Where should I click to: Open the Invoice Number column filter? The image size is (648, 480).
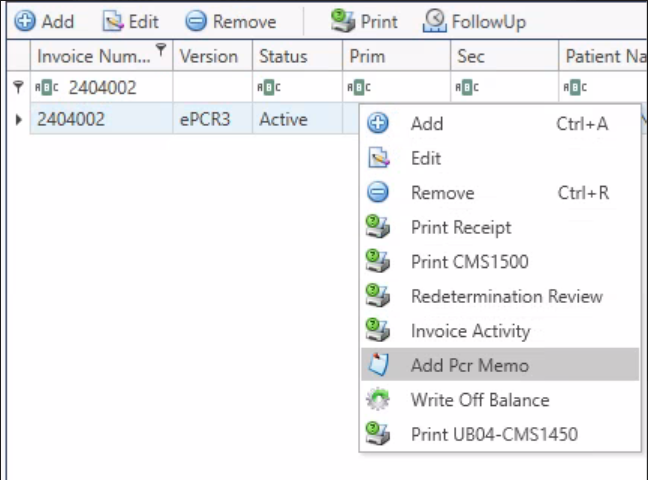160,50
